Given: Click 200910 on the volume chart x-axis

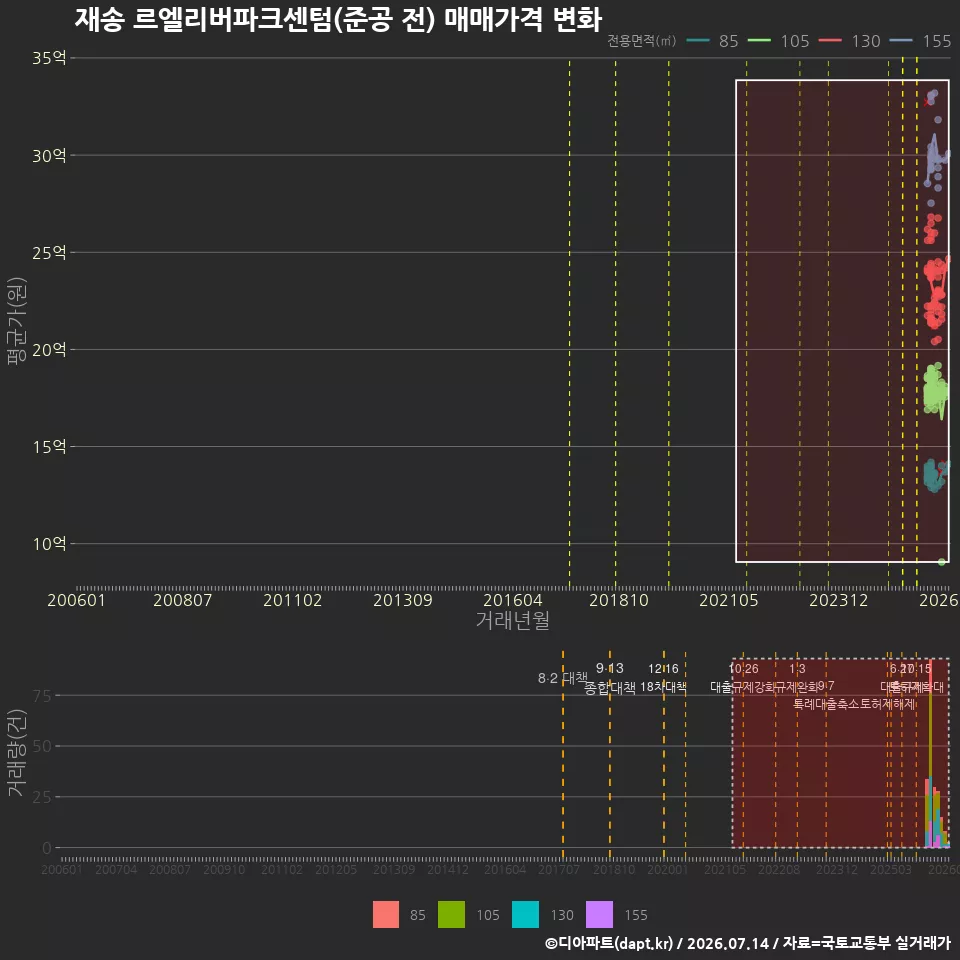Looking at the screenshot, I should 224,869.
